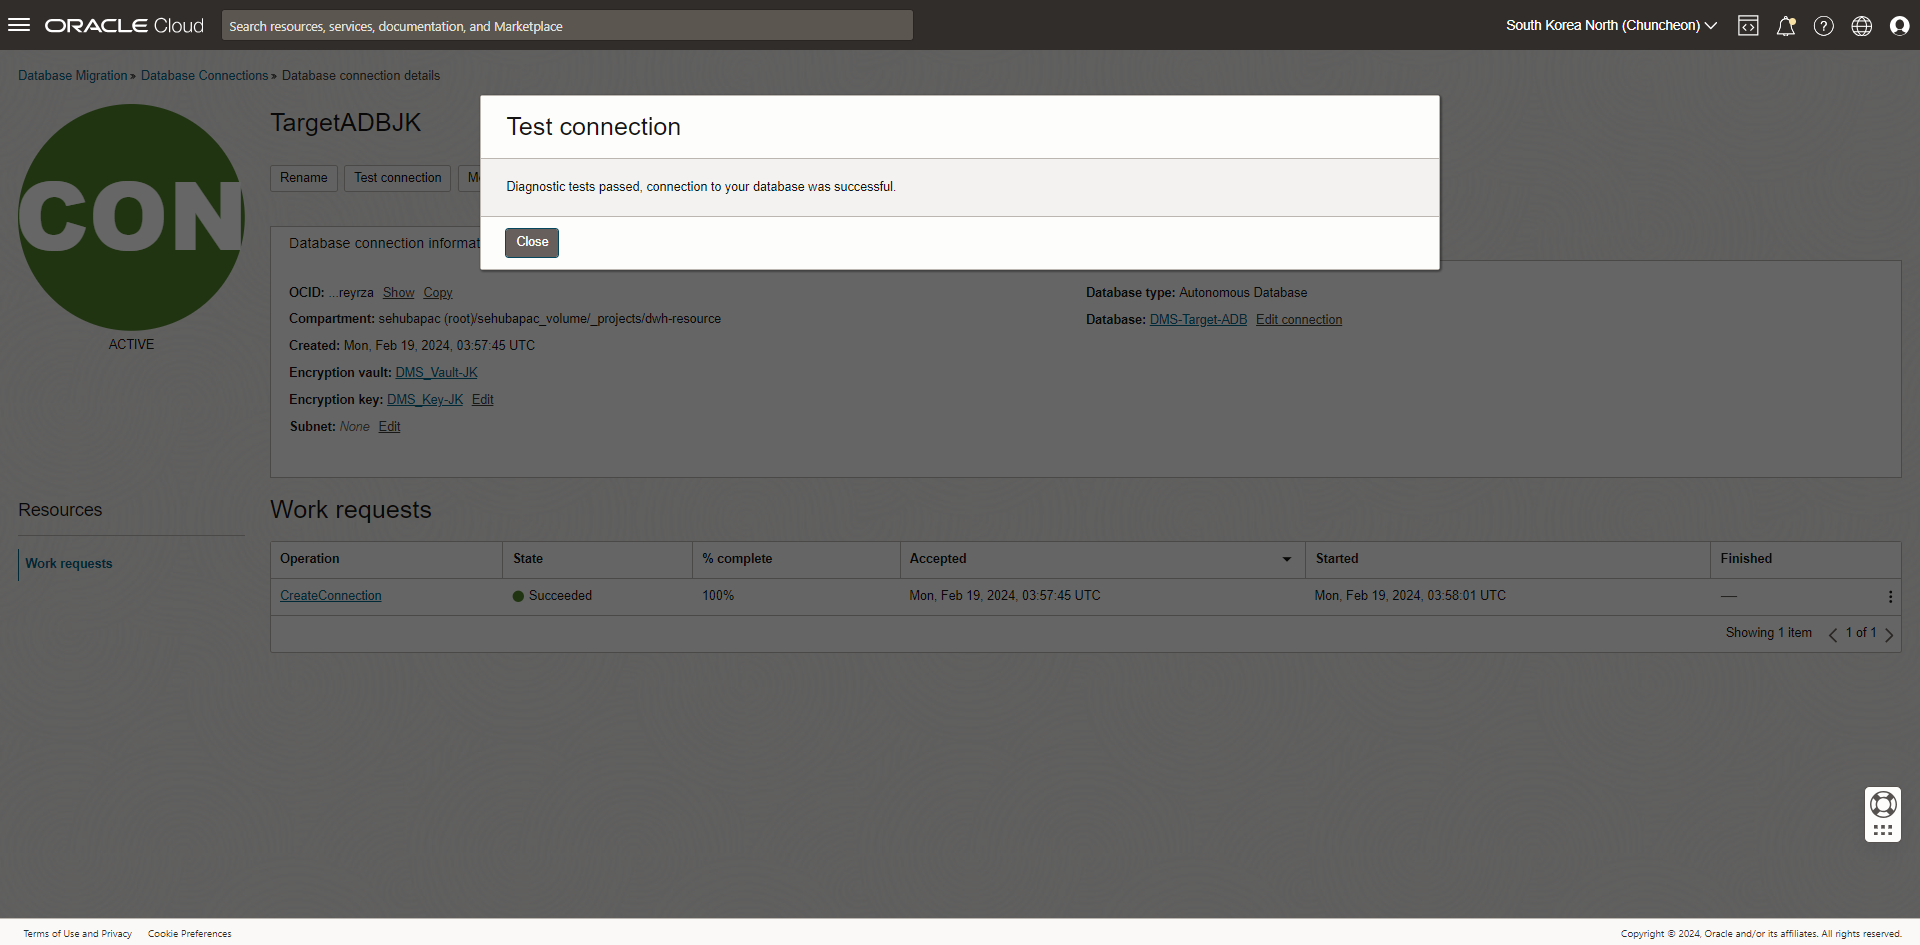
Task: Click Show link next to OCID
Action: click(x=398, y=293)
